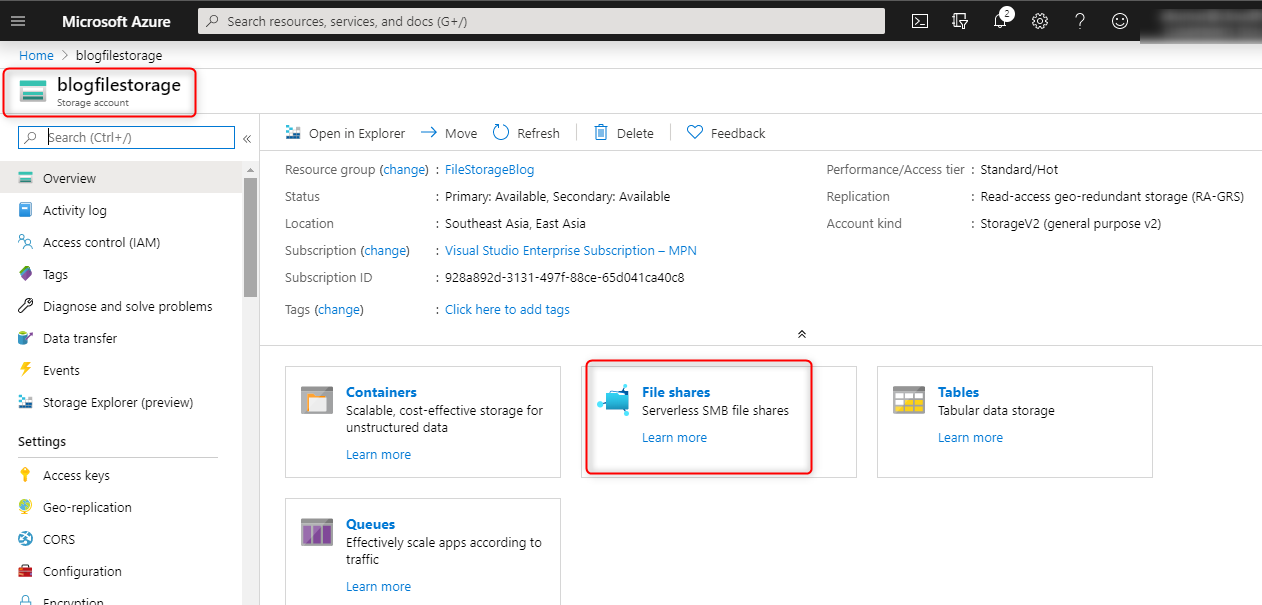Screen dimensions: 1262x605
Task: Collapse the essentials section chevron
Action: point(801,334)
